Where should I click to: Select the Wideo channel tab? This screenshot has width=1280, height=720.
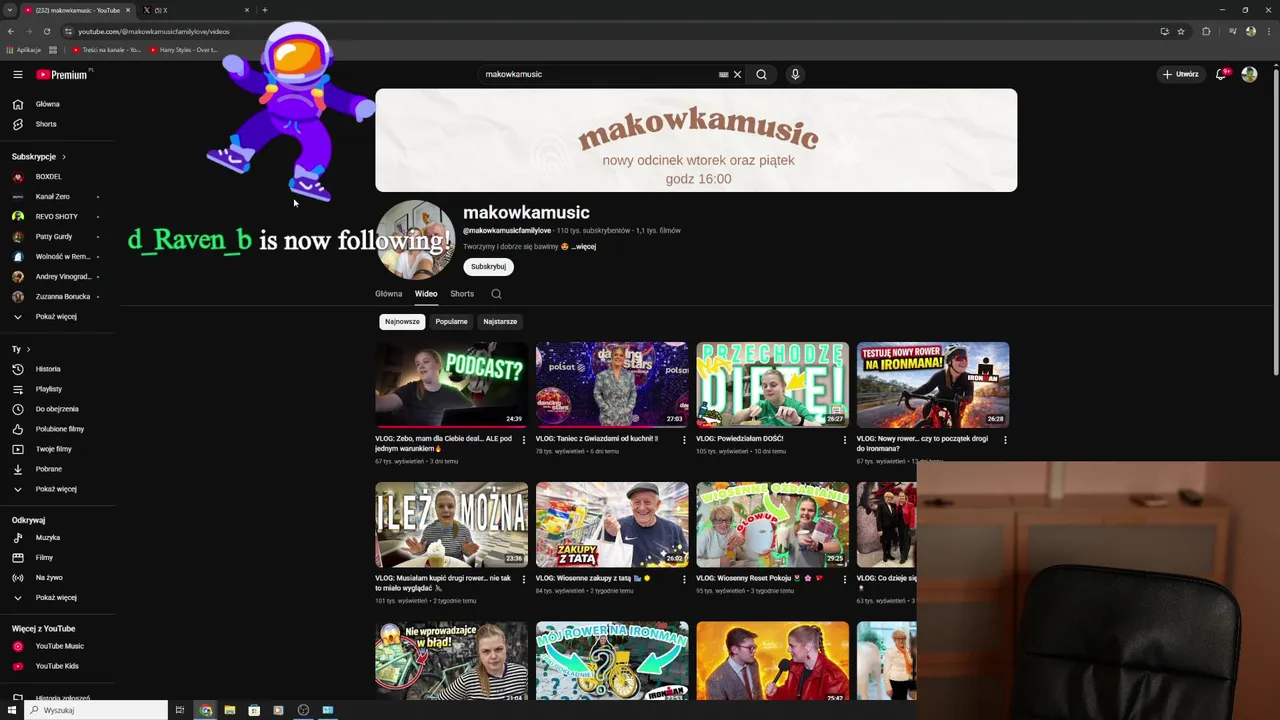(x=426, y=294)
